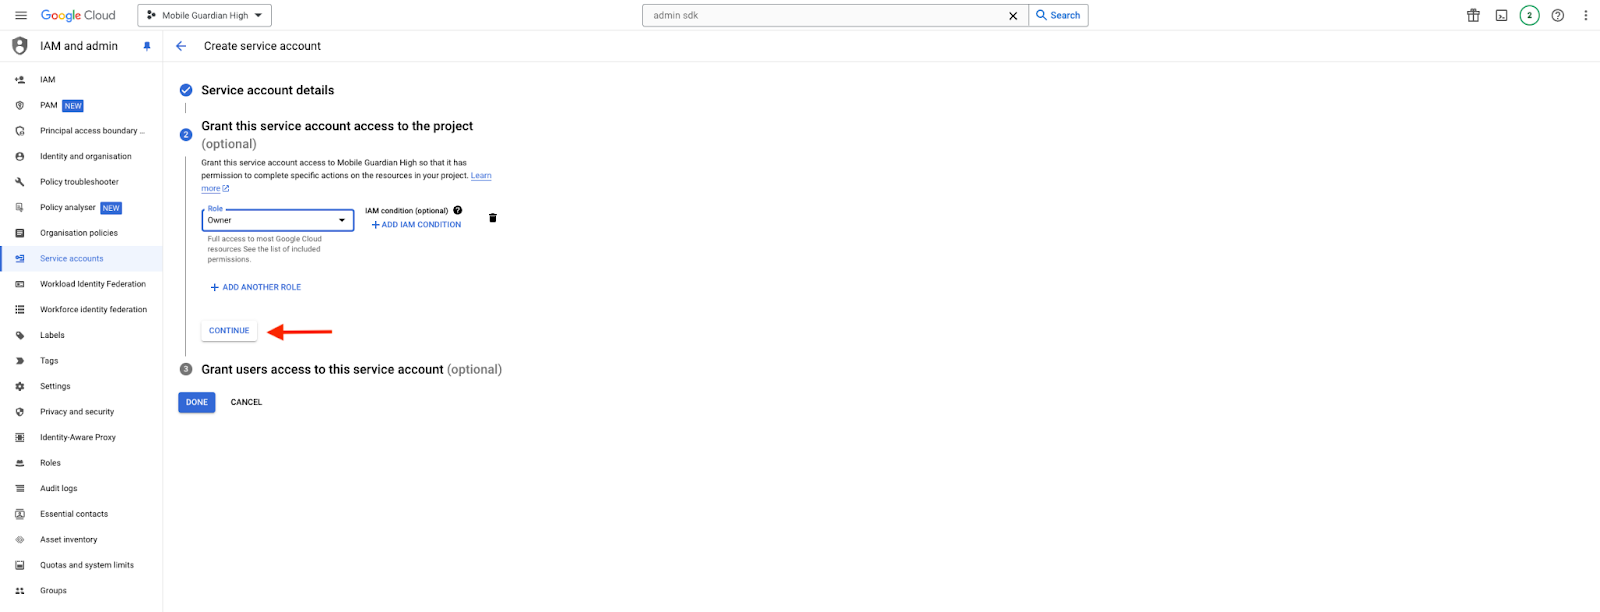Clear the admin sdk search text
Image resolution: width=1600 pixels, height=612 pixels.
[1012, 16]
